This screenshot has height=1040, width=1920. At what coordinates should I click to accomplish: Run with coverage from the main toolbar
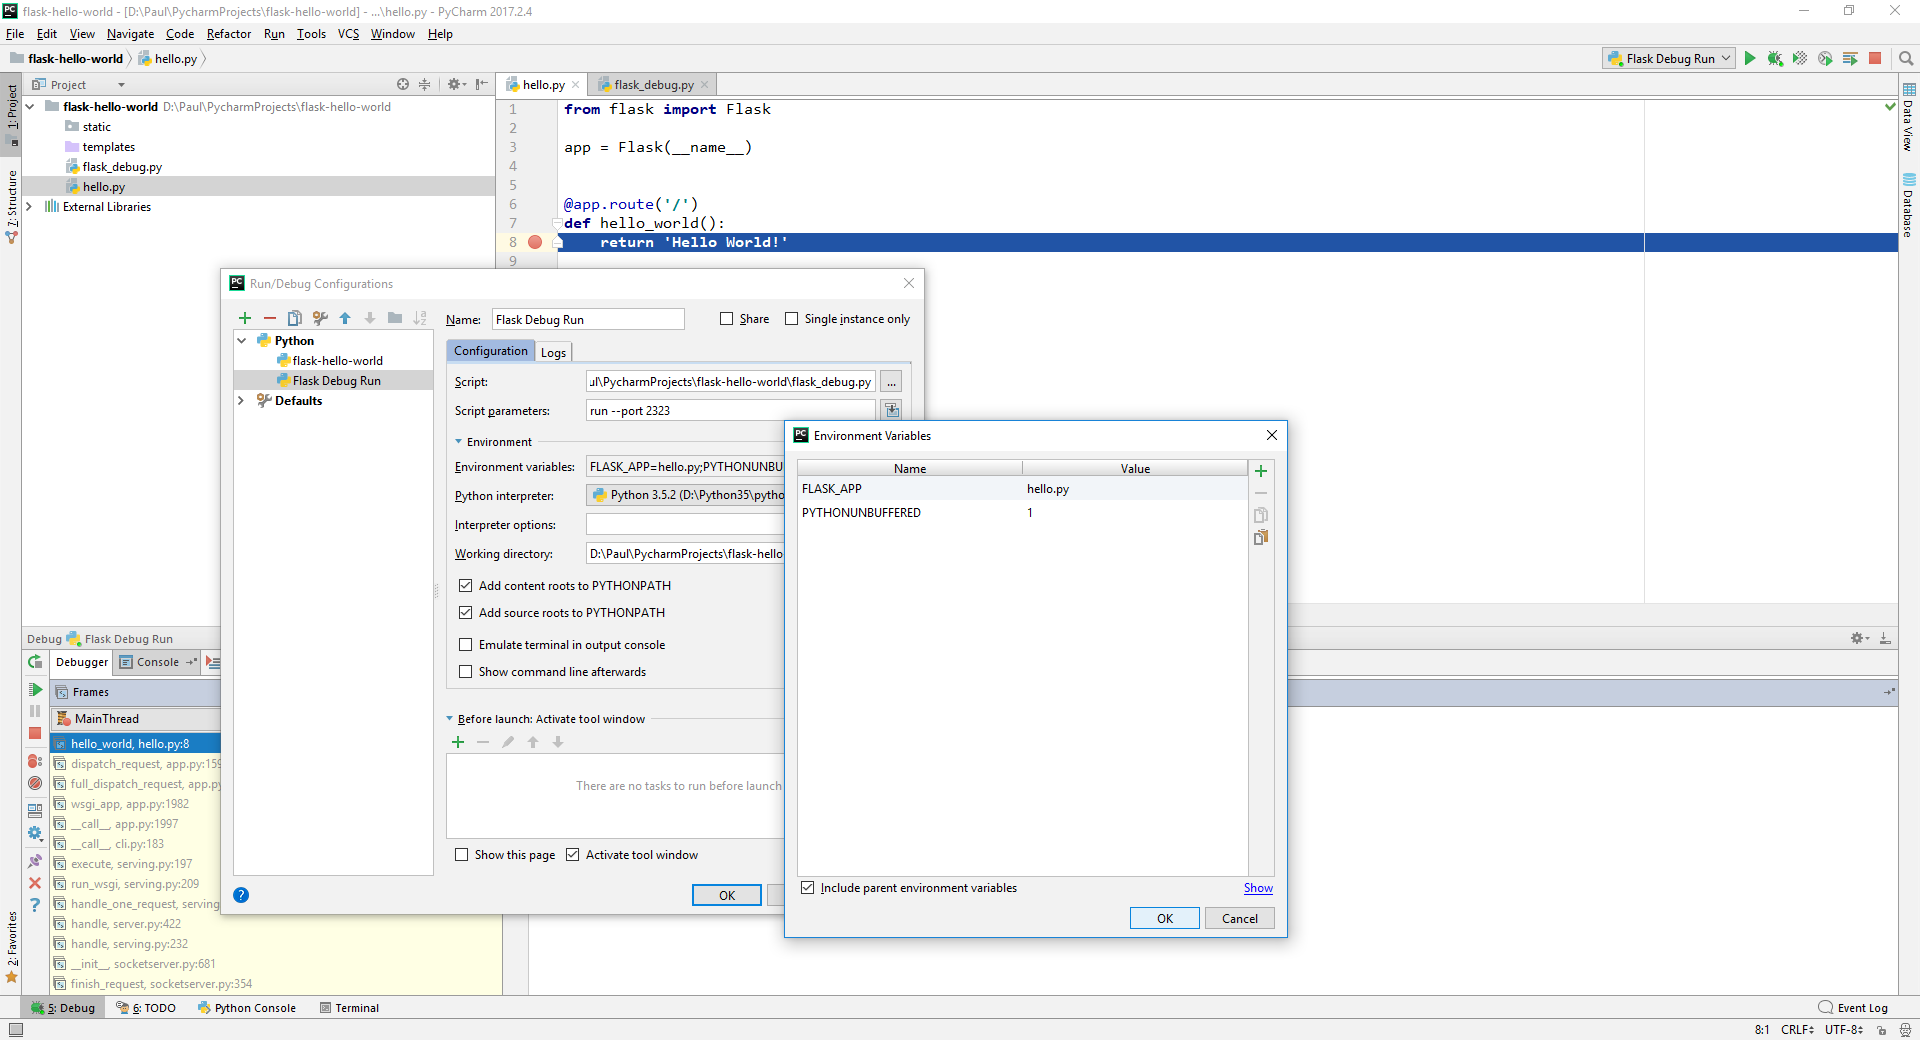coord(1800,59)
